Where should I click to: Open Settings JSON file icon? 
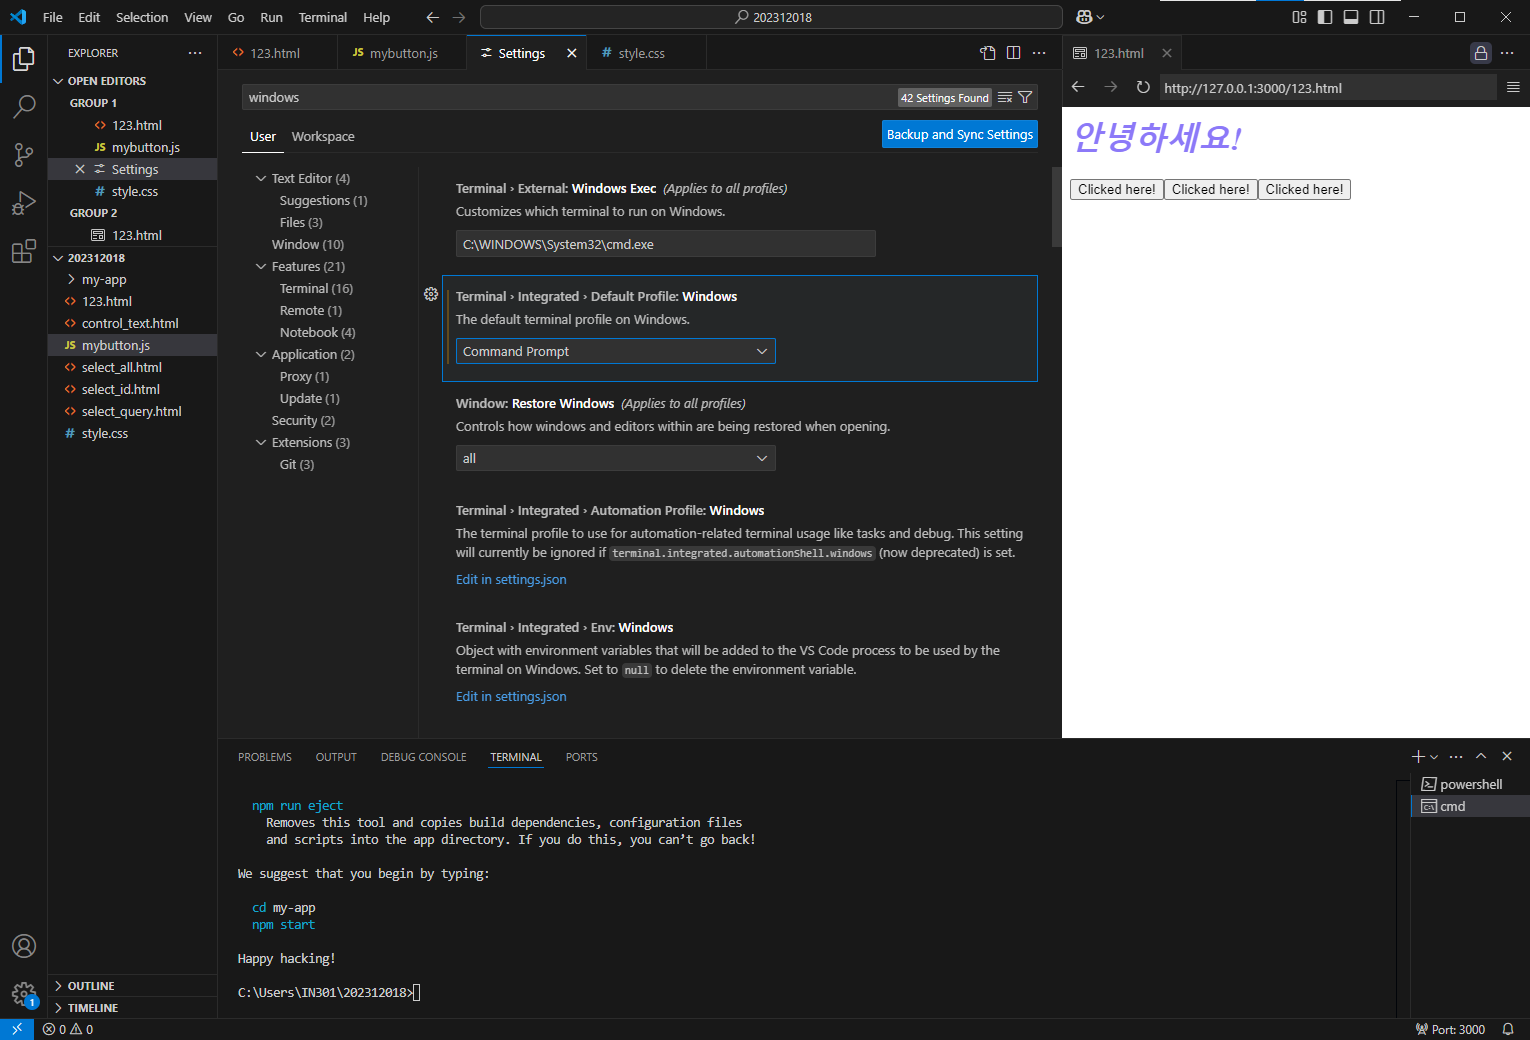click(x=988, y=53)
